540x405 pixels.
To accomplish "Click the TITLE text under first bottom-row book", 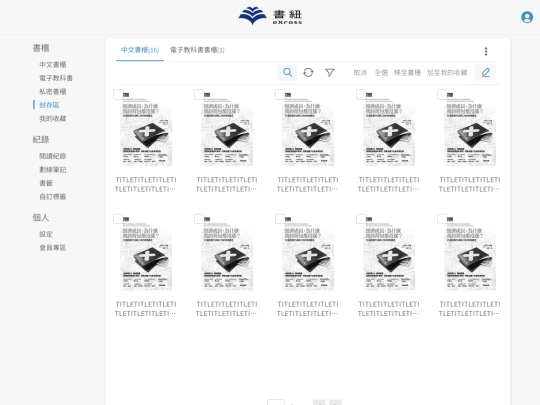I will (x=146, y=309).
